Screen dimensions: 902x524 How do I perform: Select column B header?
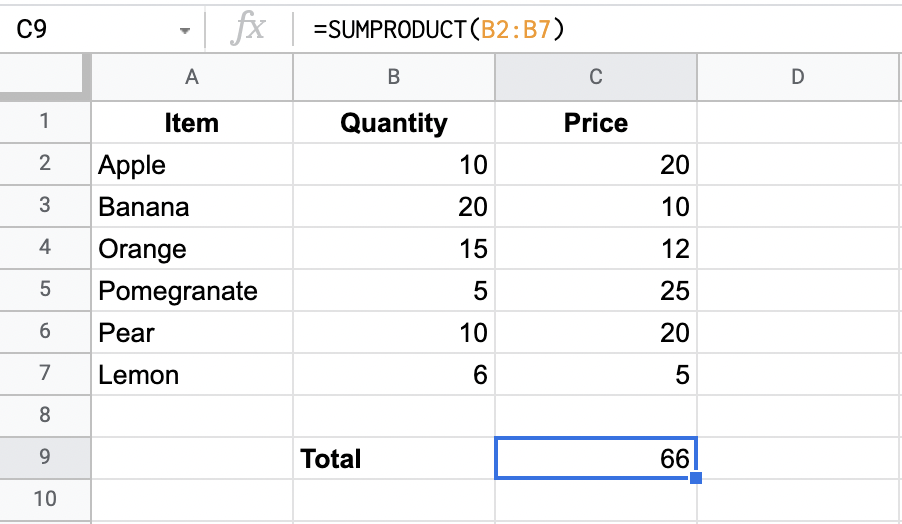(394, 77)
